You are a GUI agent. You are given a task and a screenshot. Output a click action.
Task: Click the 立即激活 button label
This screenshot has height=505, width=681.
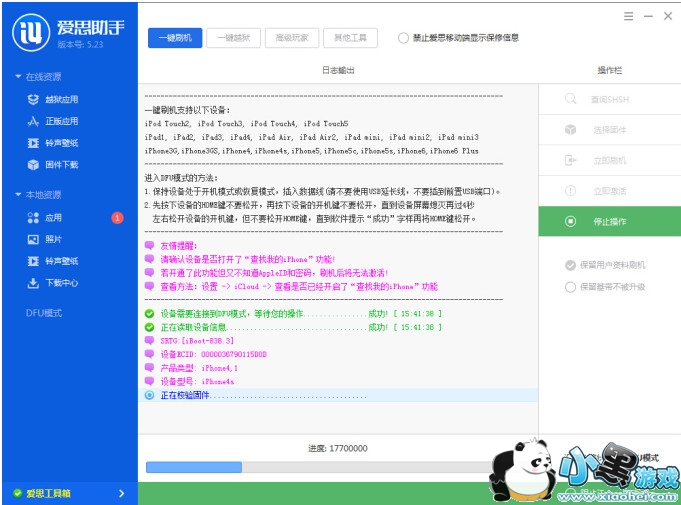(610, 191)
